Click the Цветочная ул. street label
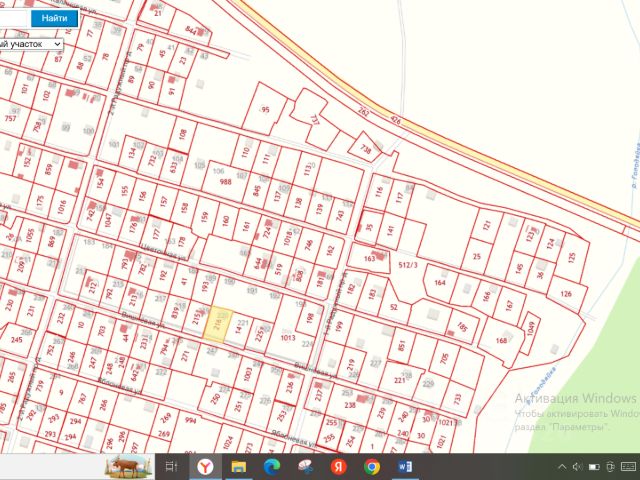This screenshot has height=480, width=640. 163,251
